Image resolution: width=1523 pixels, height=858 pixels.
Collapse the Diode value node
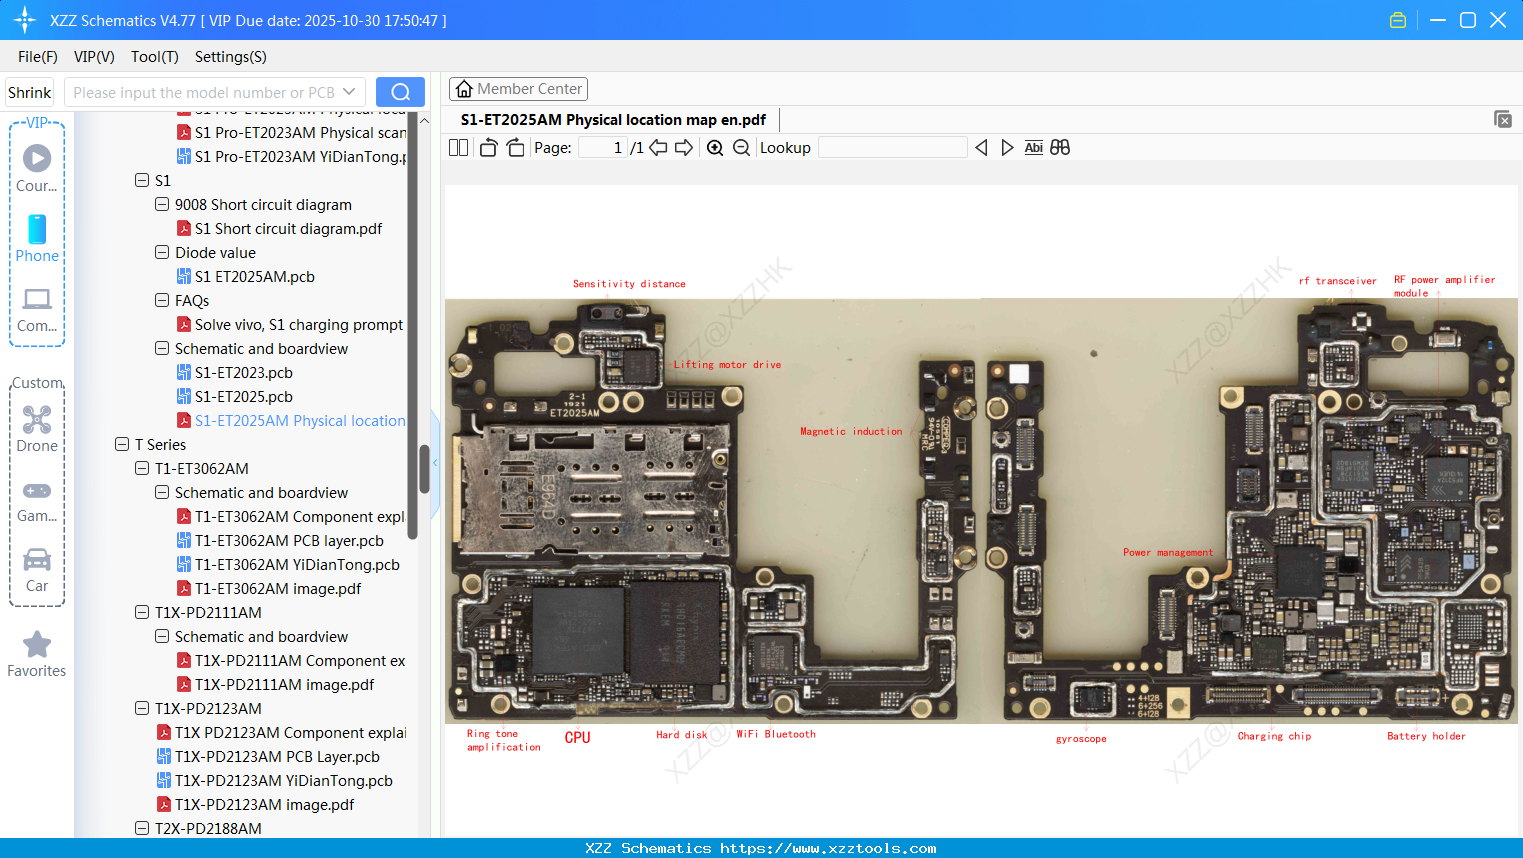pos(162,252)
